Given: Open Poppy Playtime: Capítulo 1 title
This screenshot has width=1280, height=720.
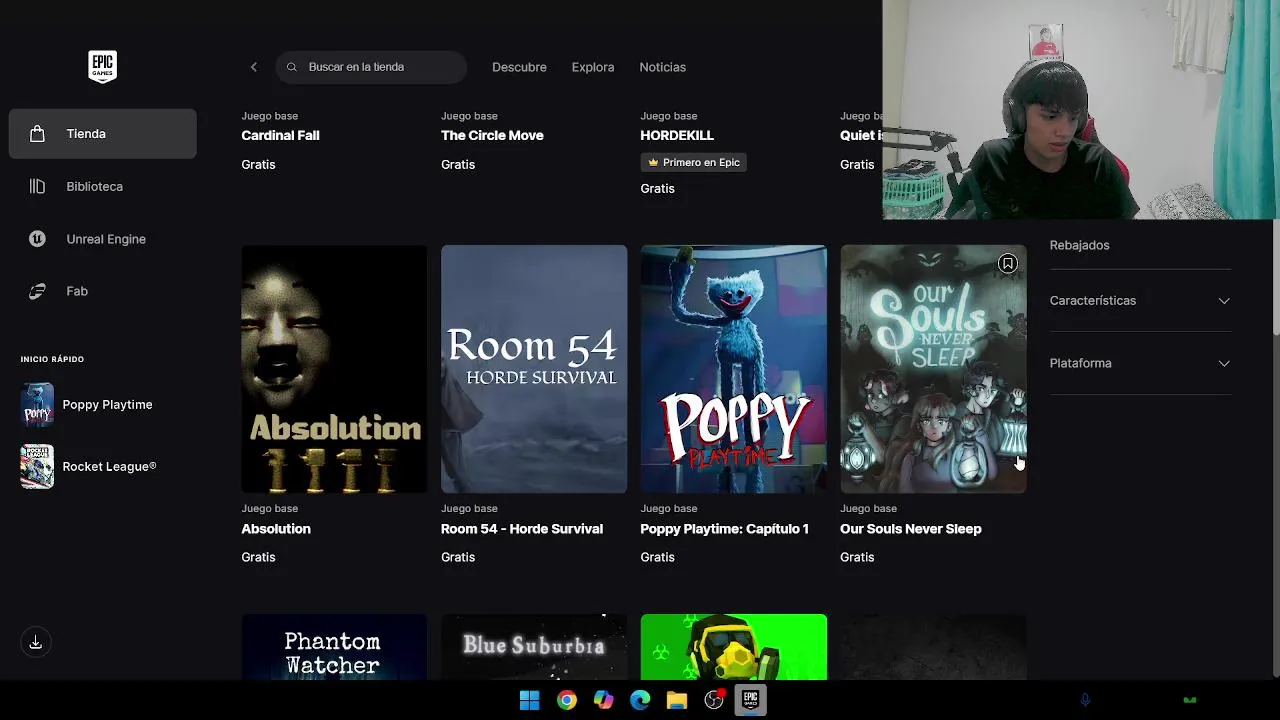Looking at the screenshot, I should click(725, 529).
